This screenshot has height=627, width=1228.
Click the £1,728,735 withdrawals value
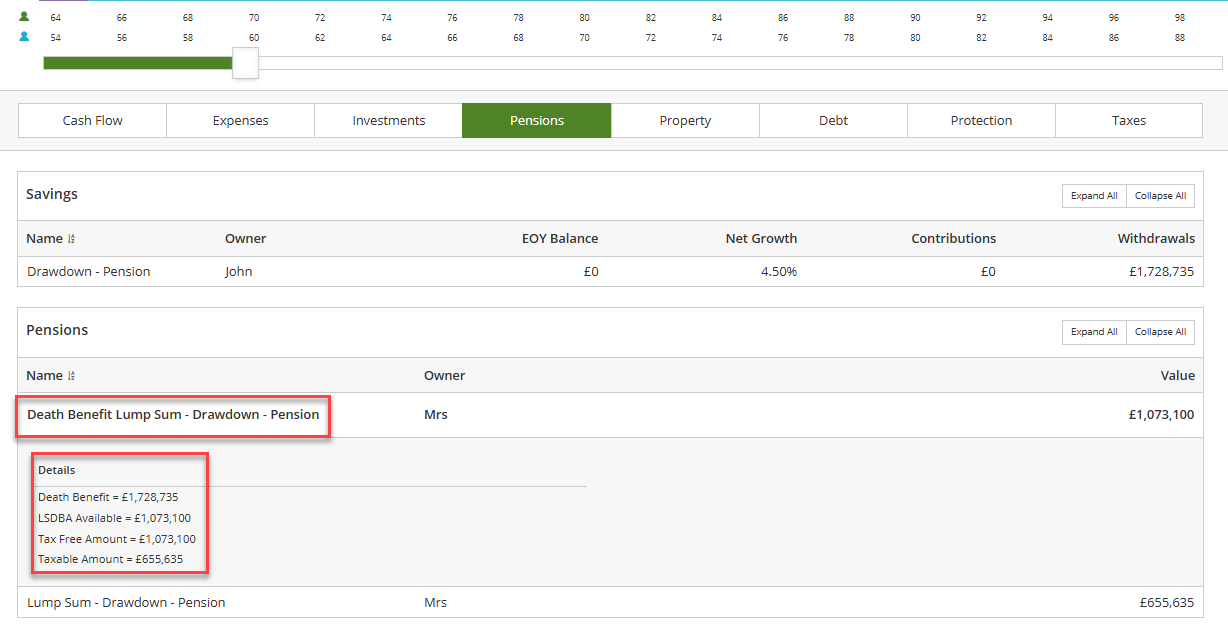1160,272
